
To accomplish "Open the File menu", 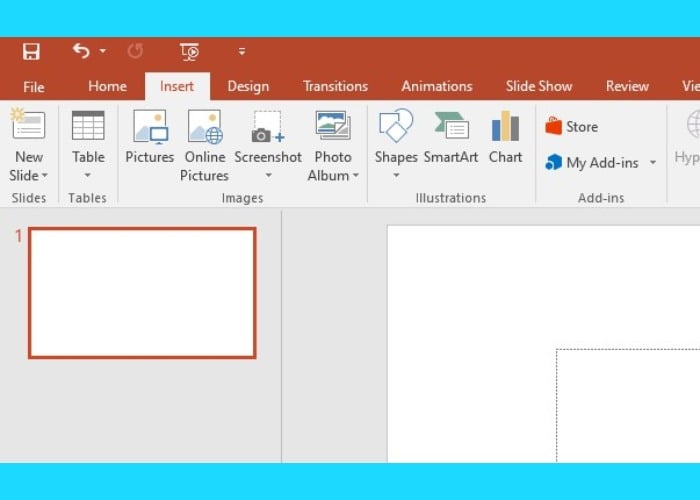I will pyautogui.click(x=34, y=86).
